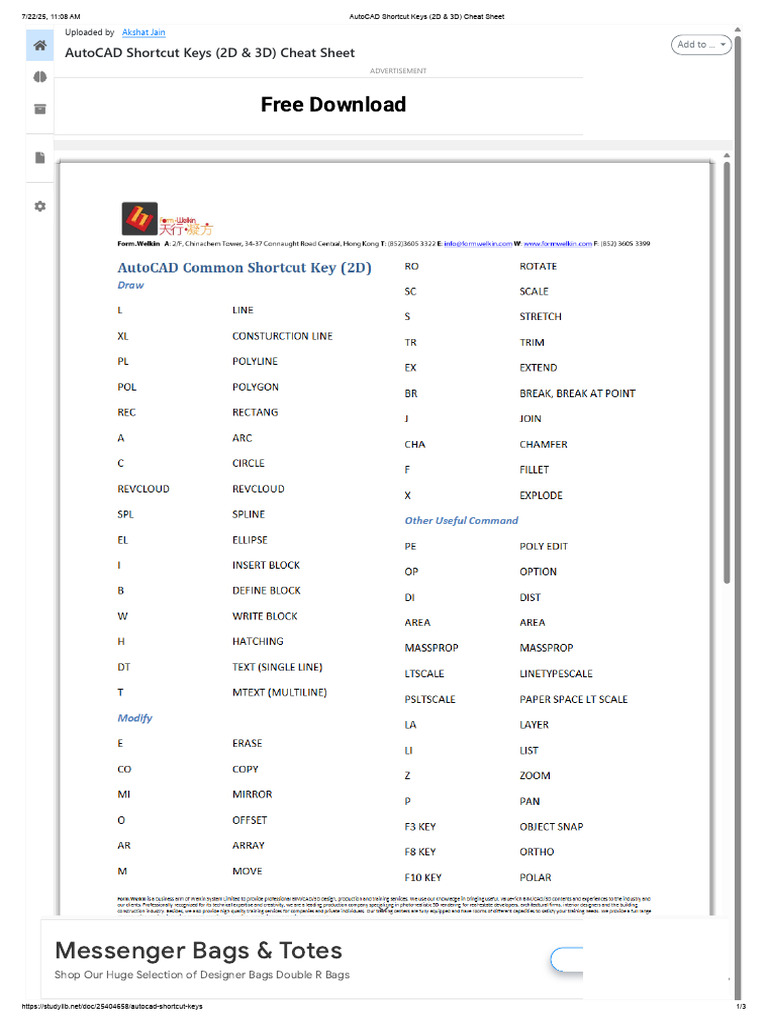Screen dimensions: 768x1024
Task: Click the HATCHING command text
Action: [258, 641]
